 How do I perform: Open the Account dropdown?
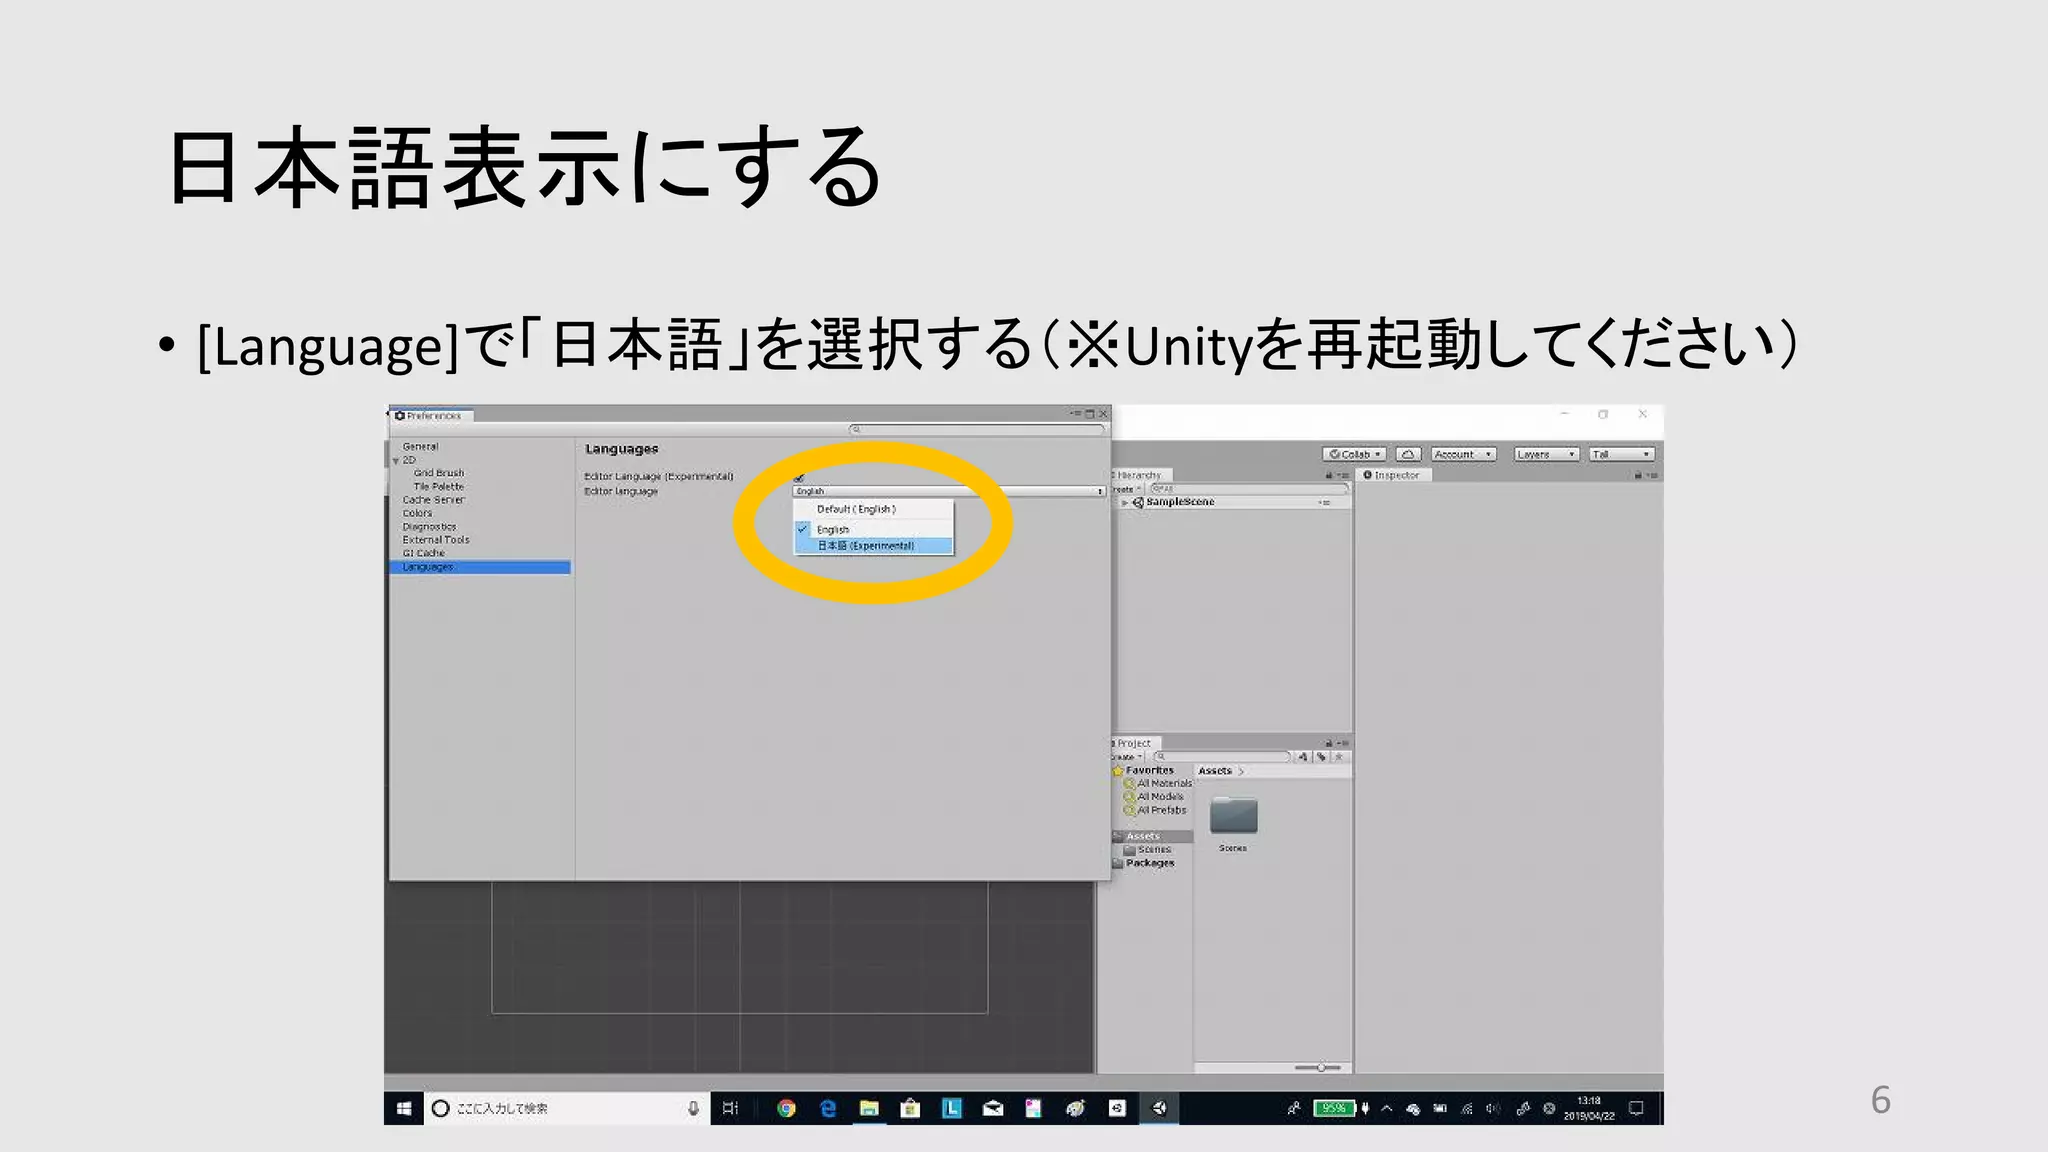tap(1463, 454)
